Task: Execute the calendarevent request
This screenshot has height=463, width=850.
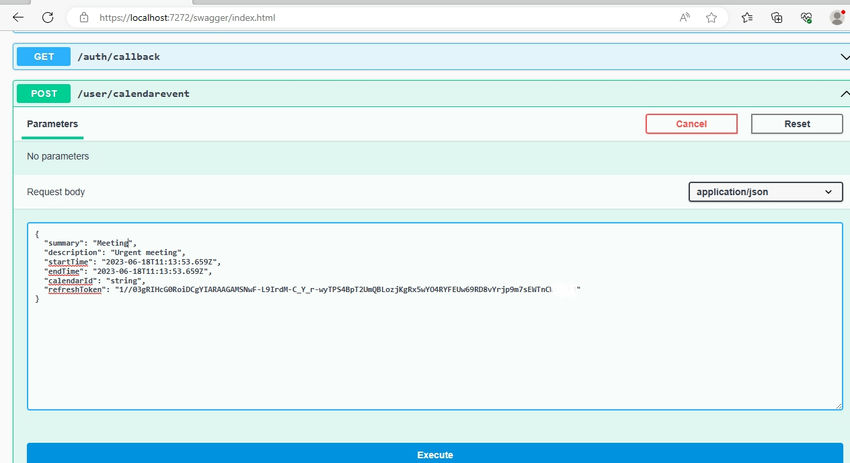Action: click(x=435, y=453)
